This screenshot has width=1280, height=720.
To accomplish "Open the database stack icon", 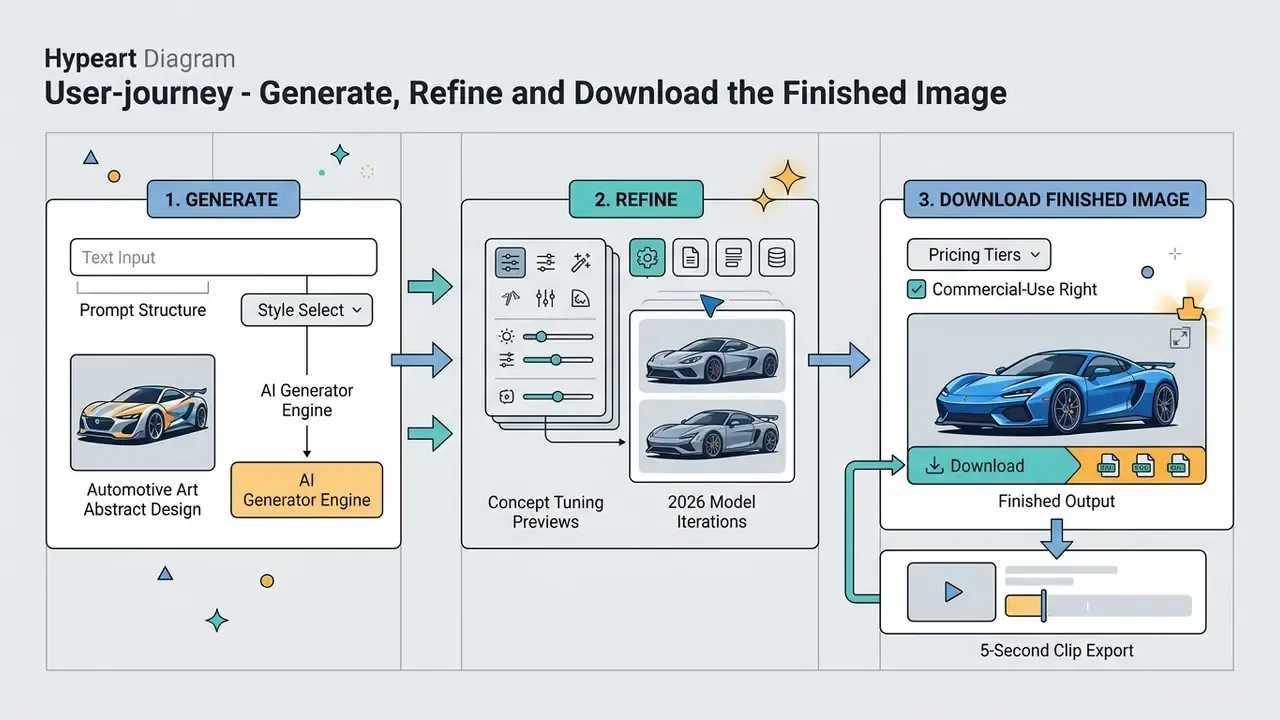I will click(777, 258).
